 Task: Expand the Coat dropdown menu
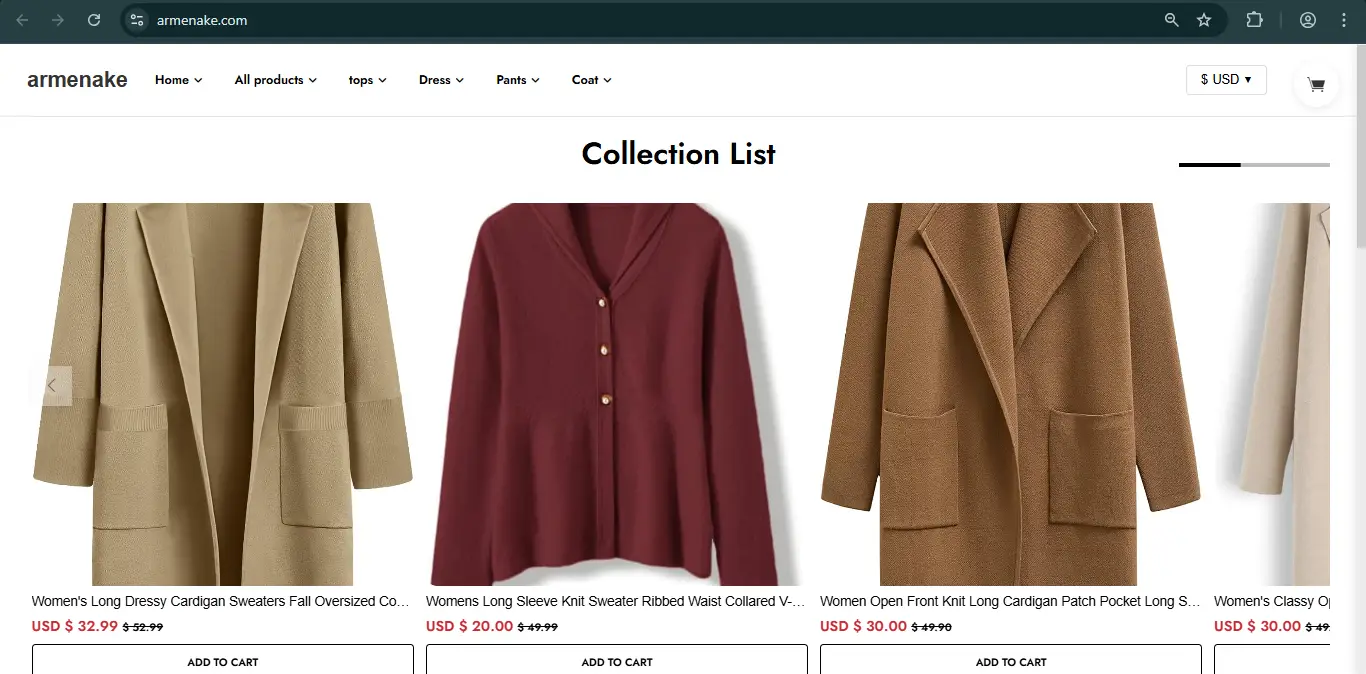click(591, 80)
